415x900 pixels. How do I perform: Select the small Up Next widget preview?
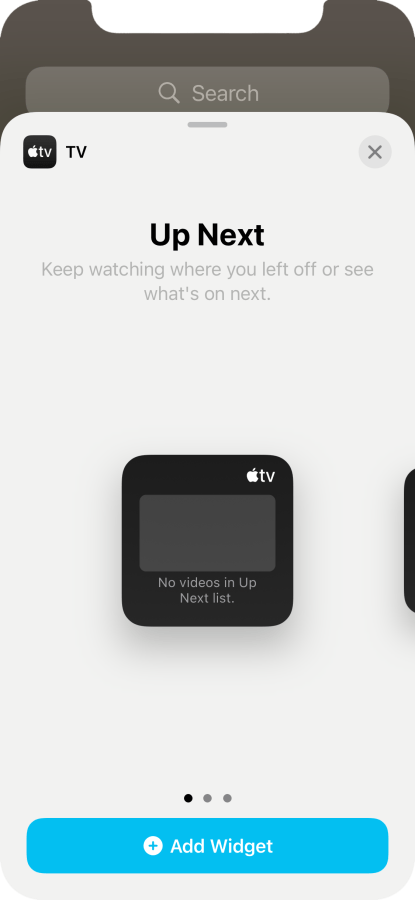[207, 540]
